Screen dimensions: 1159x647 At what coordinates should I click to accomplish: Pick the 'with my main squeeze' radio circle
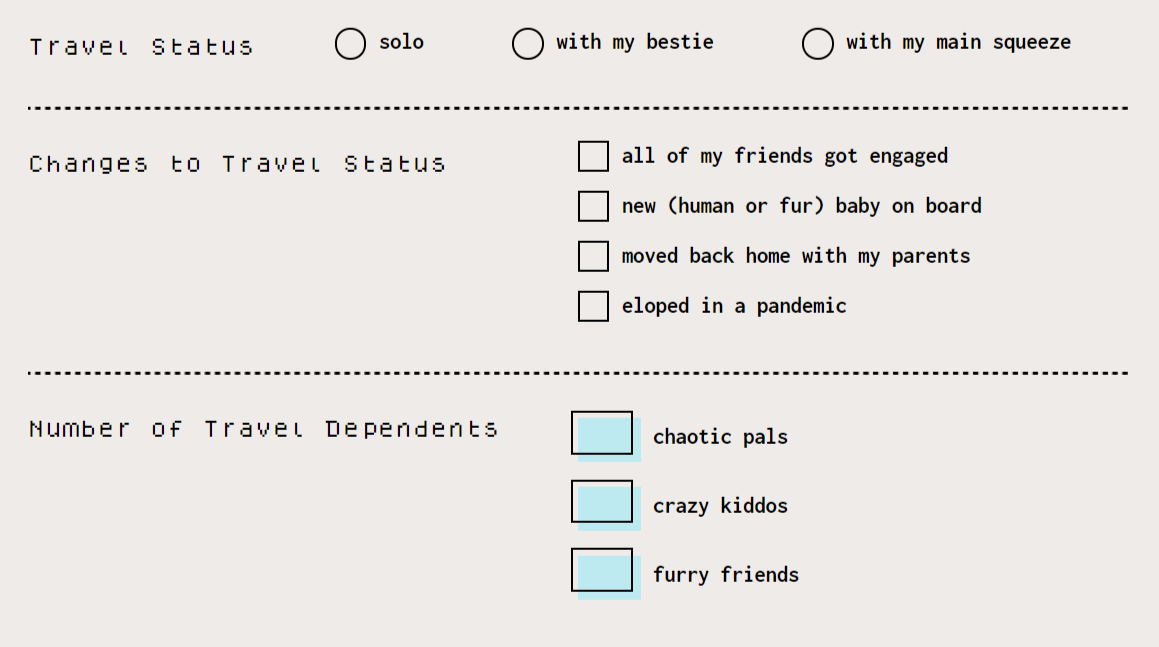tap(817, 44)
